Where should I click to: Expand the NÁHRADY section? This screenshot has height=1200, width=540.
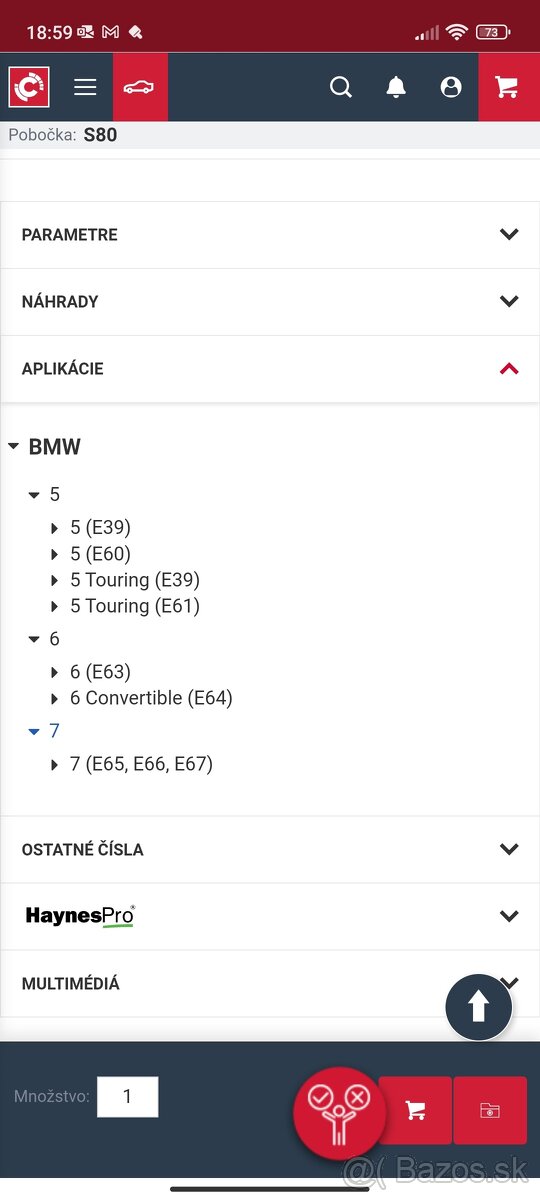[270, 302]
